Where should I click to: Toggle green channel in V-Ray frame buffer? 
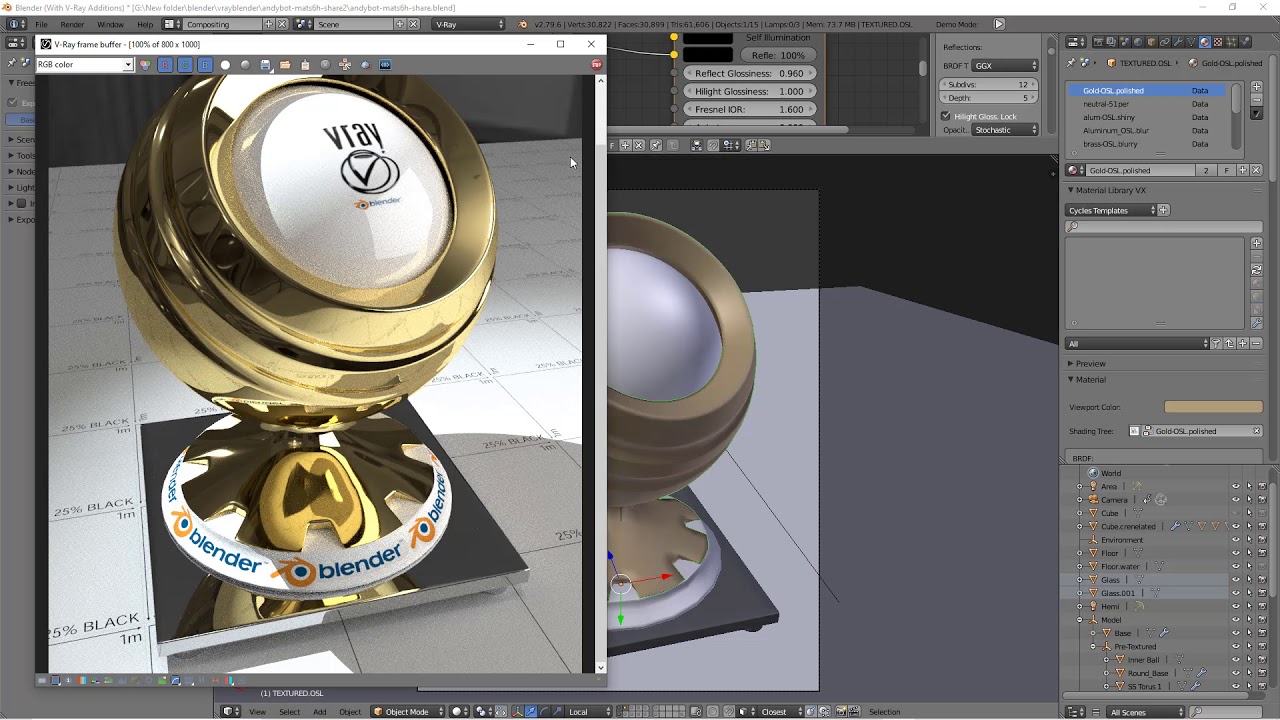(185, 64)
